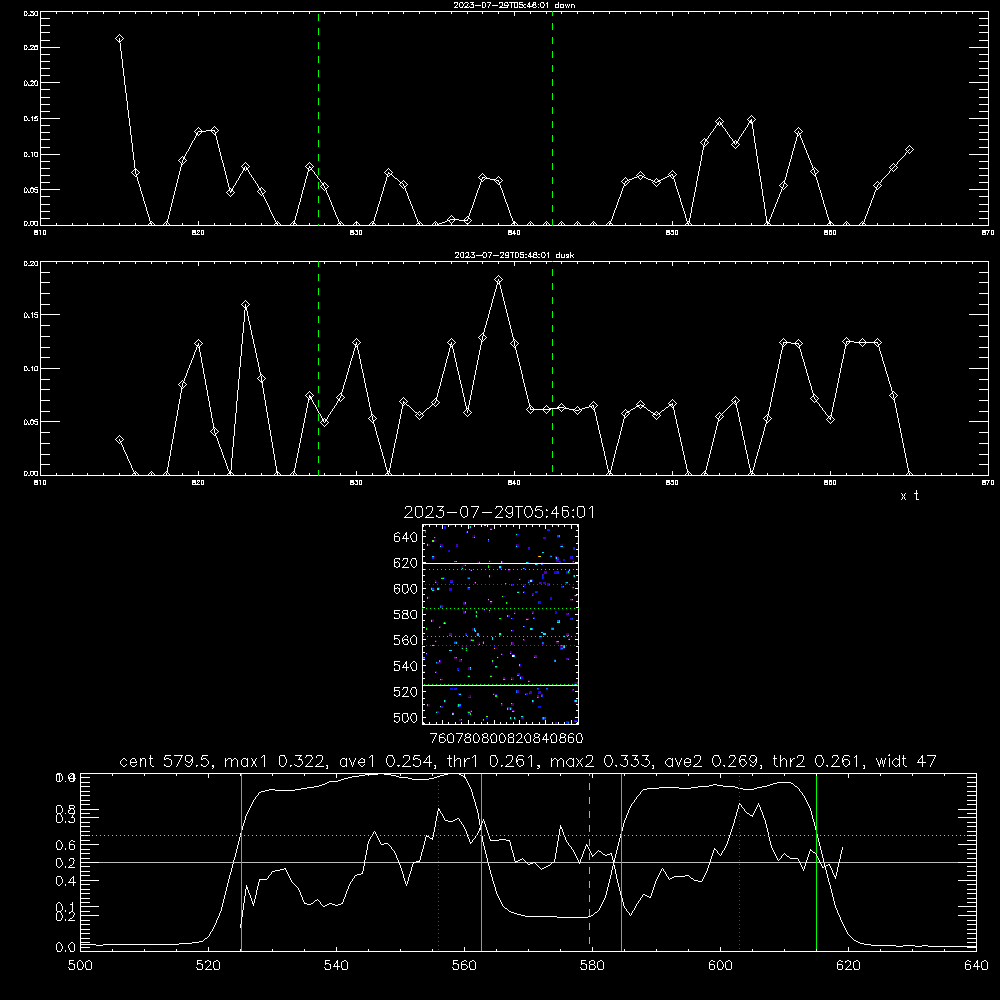
Task: Click the heatmap y-axis label '540'
Action: pyautogui.click(x=406, y=666)
